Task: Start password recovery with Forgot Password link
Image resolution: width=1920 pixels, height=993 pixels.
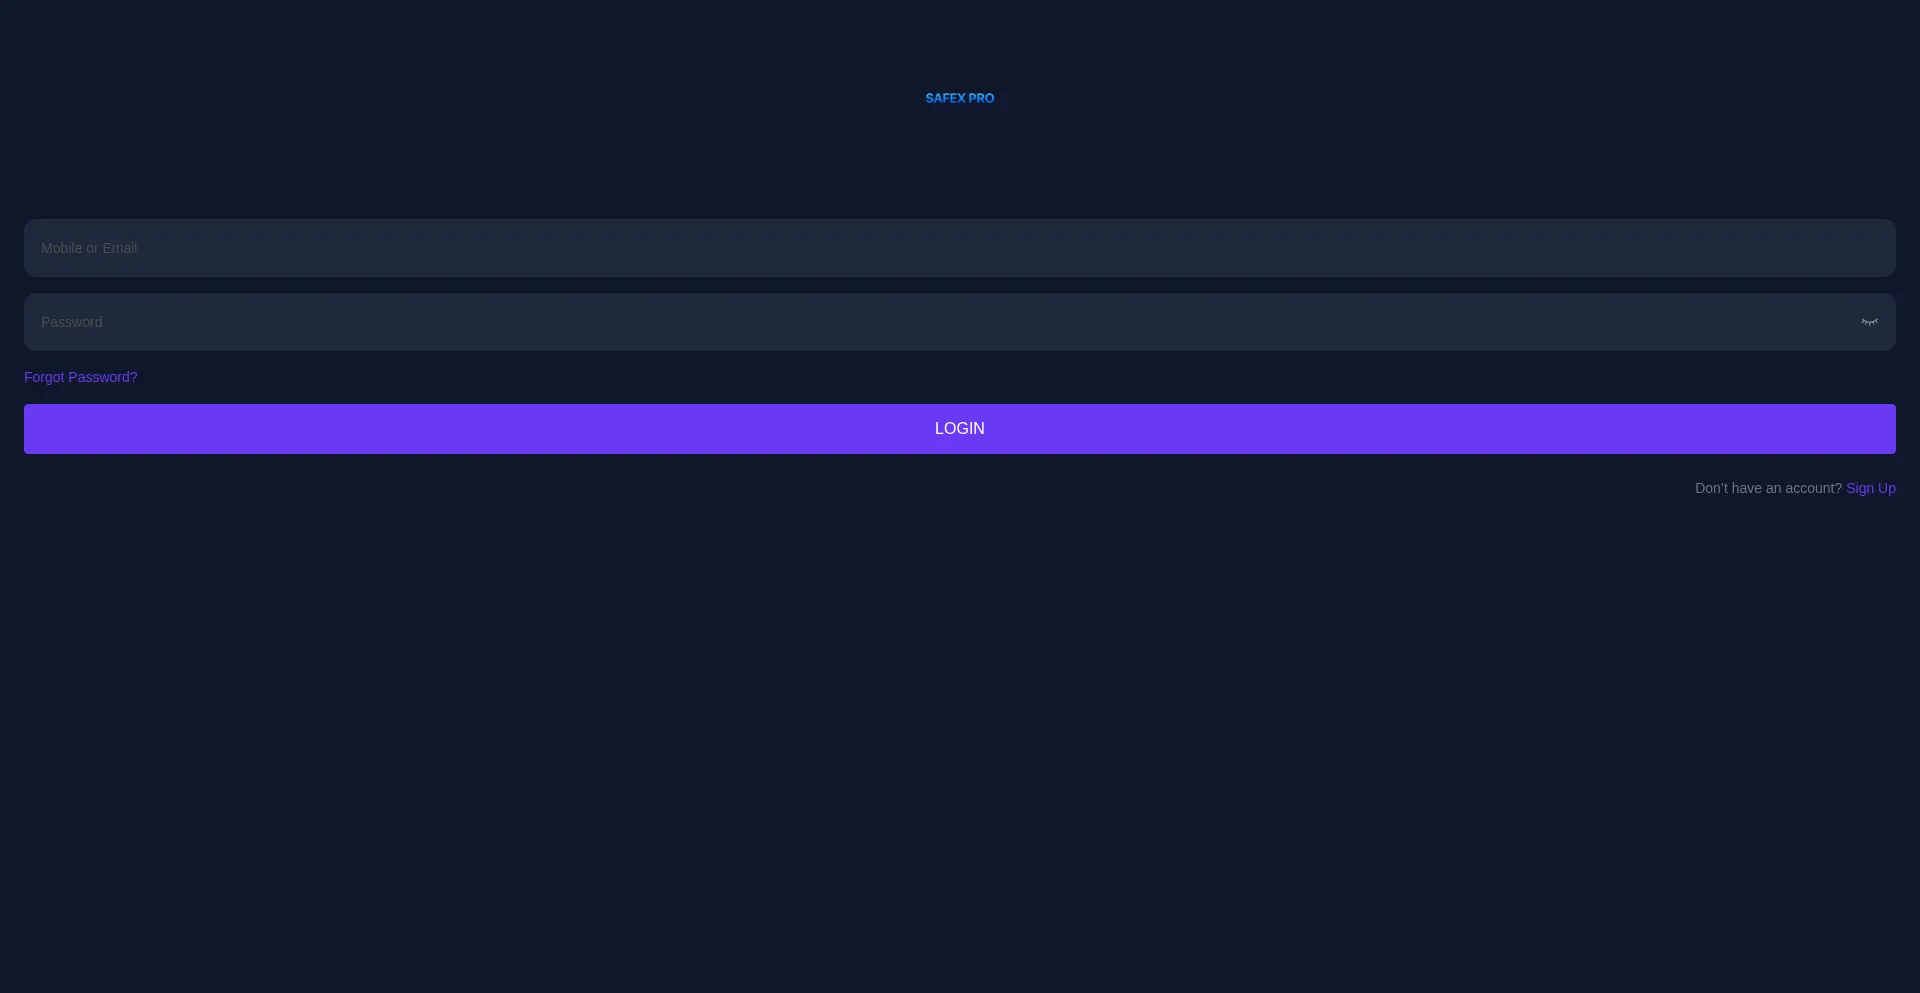Action: (x=80, y=377)
